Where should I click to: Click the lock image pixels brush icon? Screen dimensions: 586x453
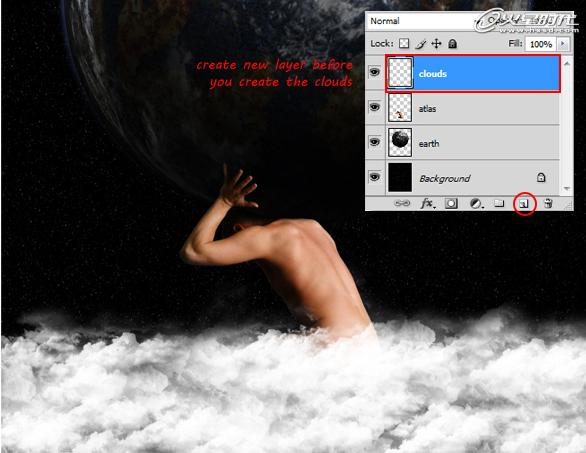click(420, 44)
